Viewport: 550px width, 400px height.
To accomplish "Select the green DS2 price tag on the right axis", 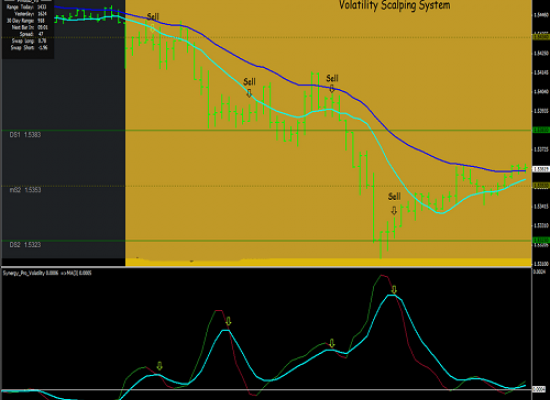I will pos(541,240).
